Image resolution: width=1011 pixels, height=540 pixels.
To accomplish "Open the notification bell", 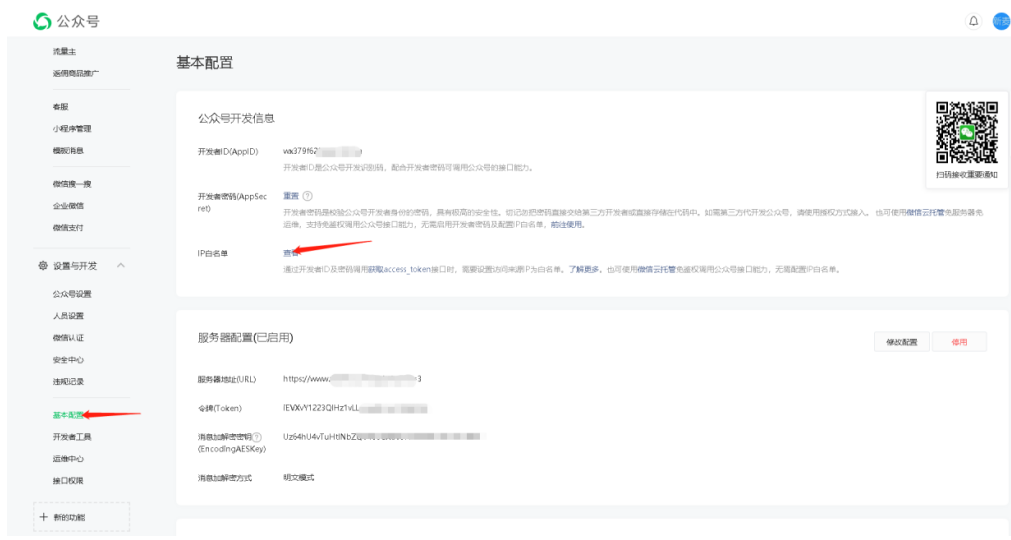I will pyautogui.click(x=974, y=21).
